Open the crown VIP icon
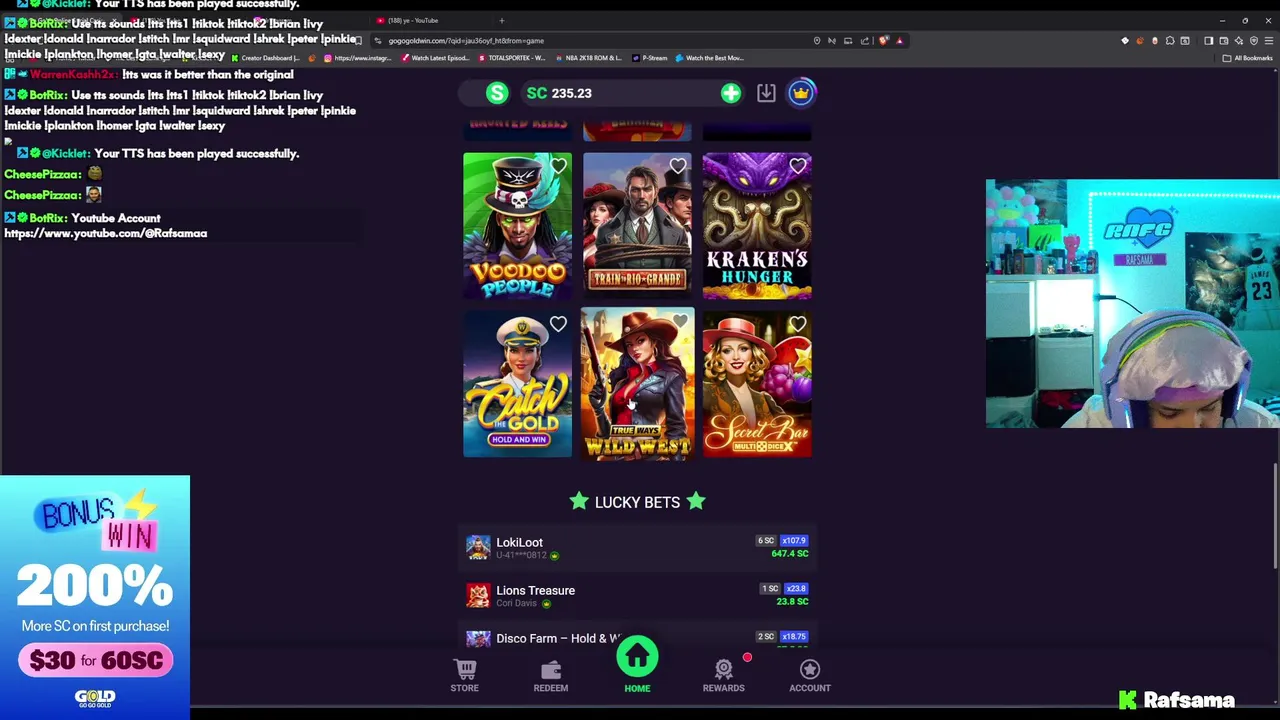This screenshot has height=720, width=1280. pos(801,93)
